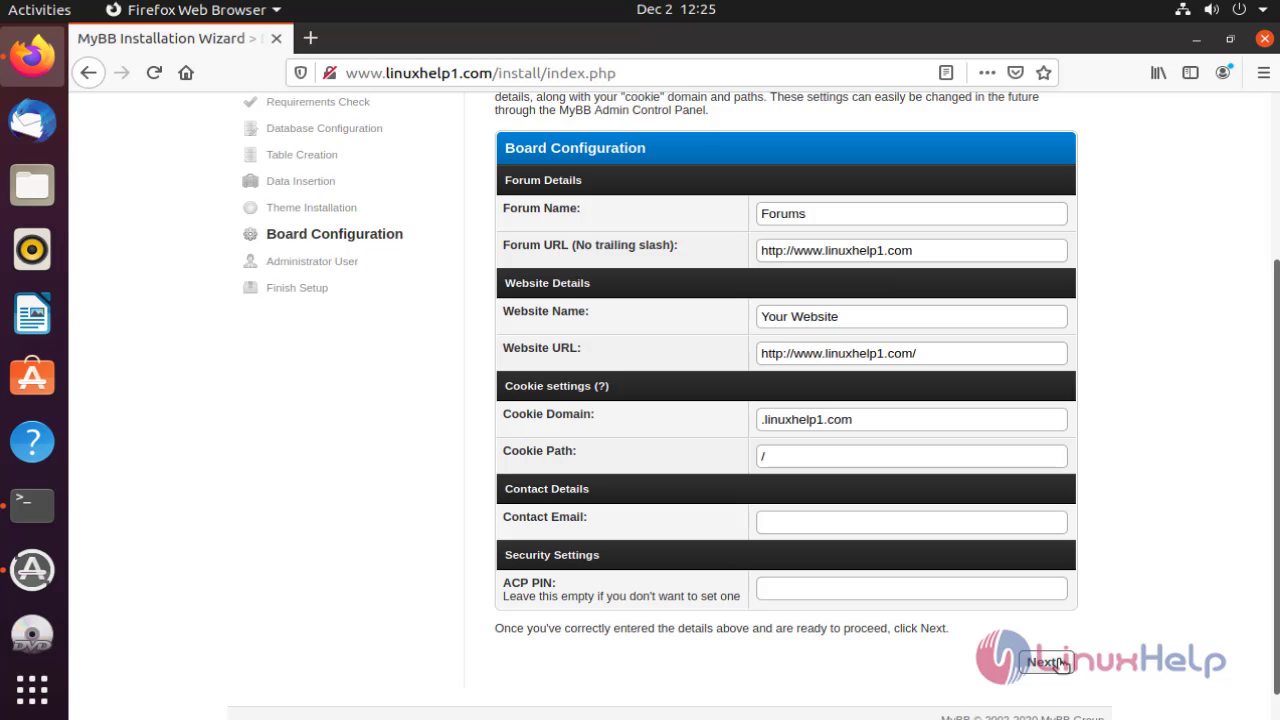Save page to Pocket
This screenshot has height=720, width=1280.
1015,73
